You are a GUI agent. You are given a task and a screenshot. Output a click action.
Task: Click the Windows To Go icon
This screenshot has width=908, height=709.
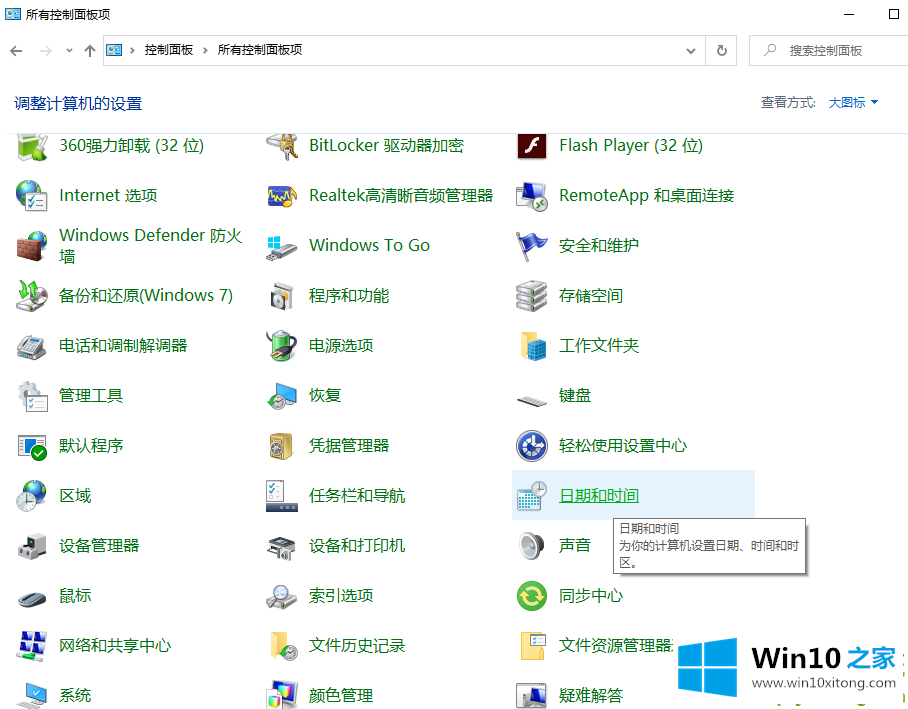point(282,247)
